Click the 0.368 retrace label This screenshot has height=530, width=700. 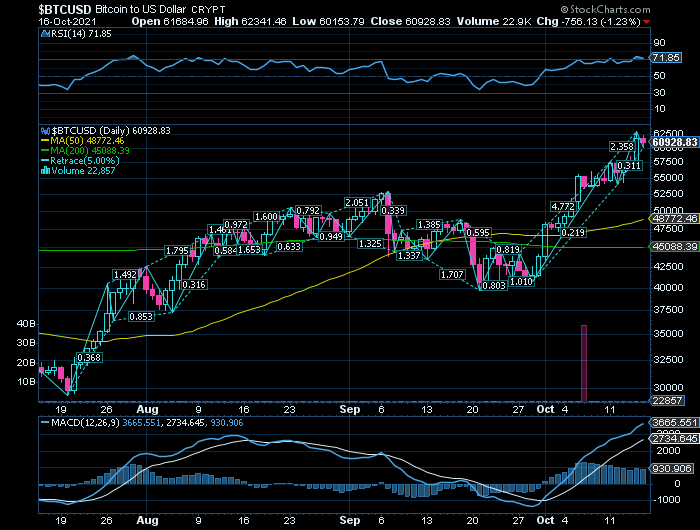pyautogui.click(x=89, y=357)
